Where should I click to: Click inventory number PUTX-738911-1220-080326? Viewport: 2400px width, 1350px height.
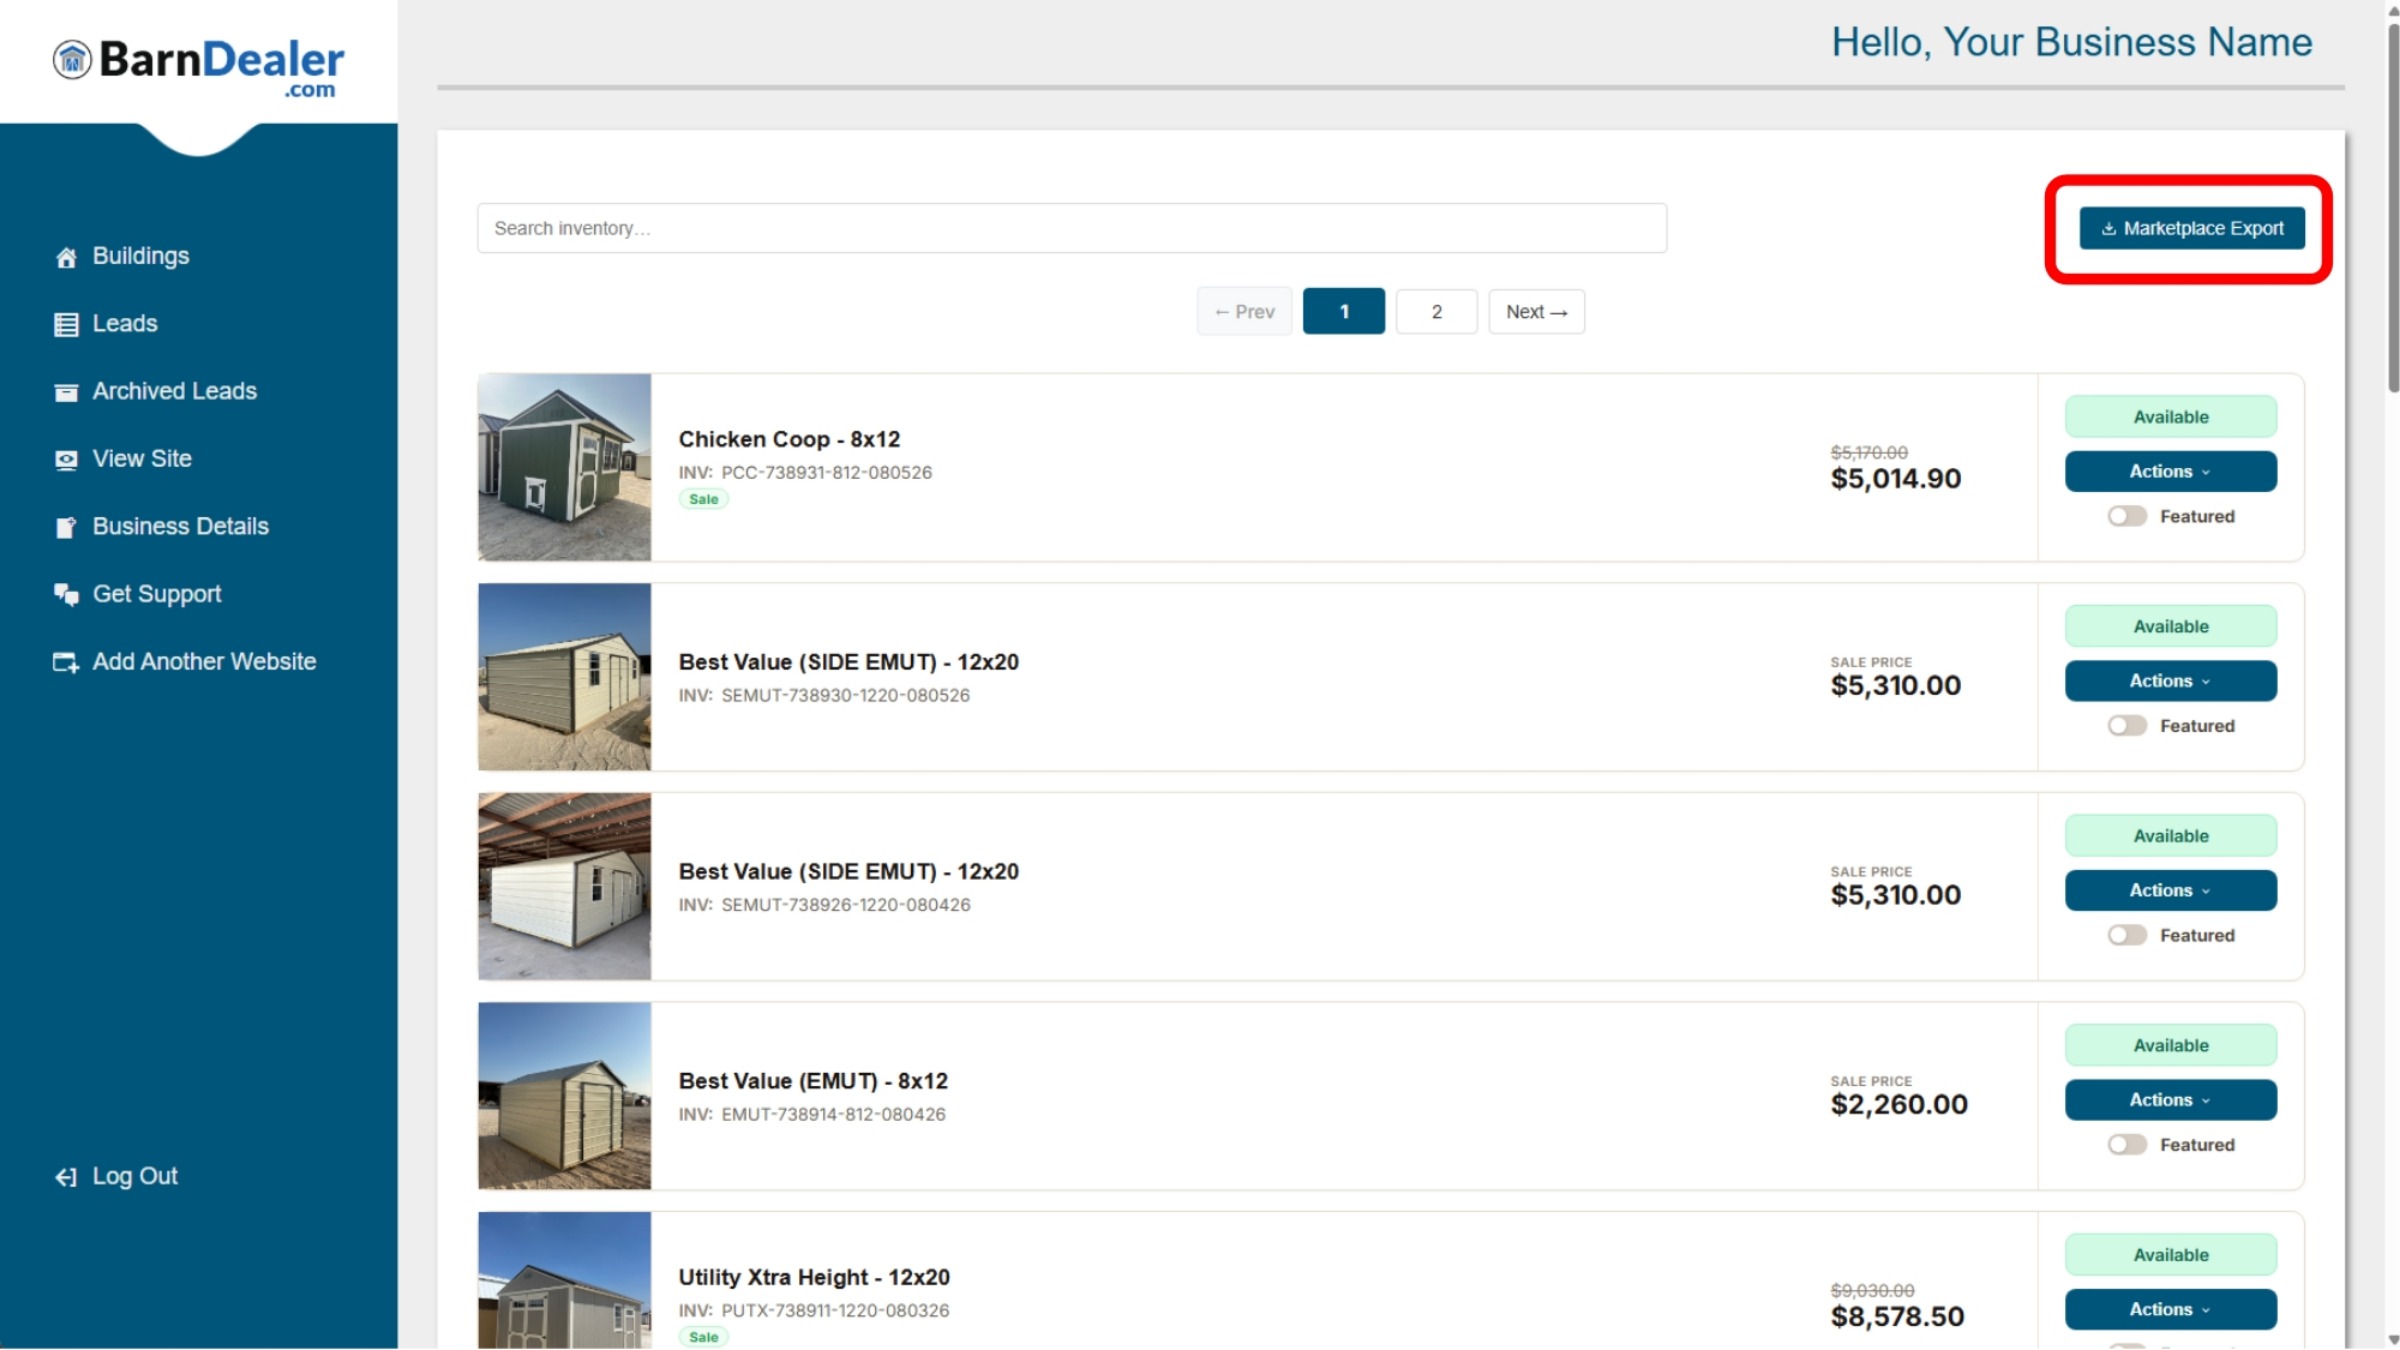coord(835,1310)
